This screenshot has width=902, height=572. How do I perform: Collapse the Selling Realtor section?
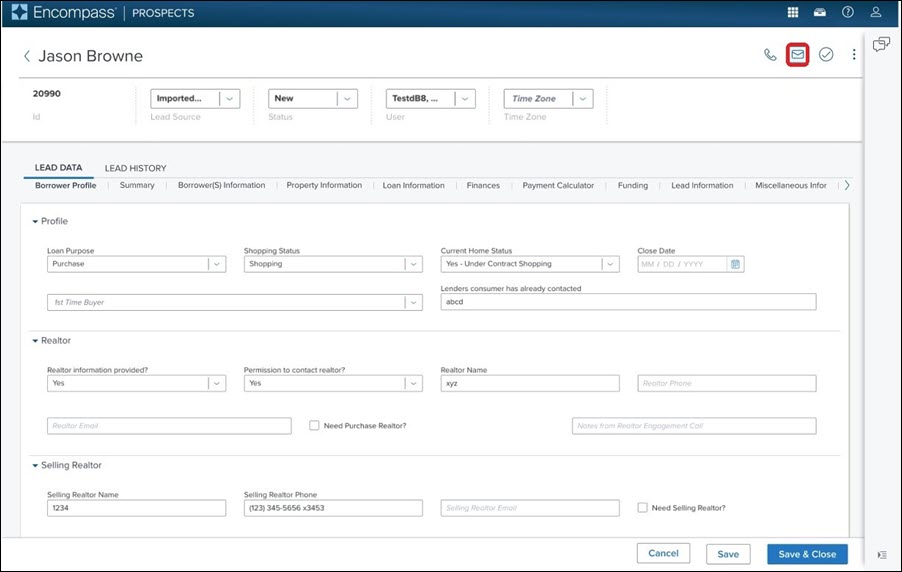click(x=35, y=466)
